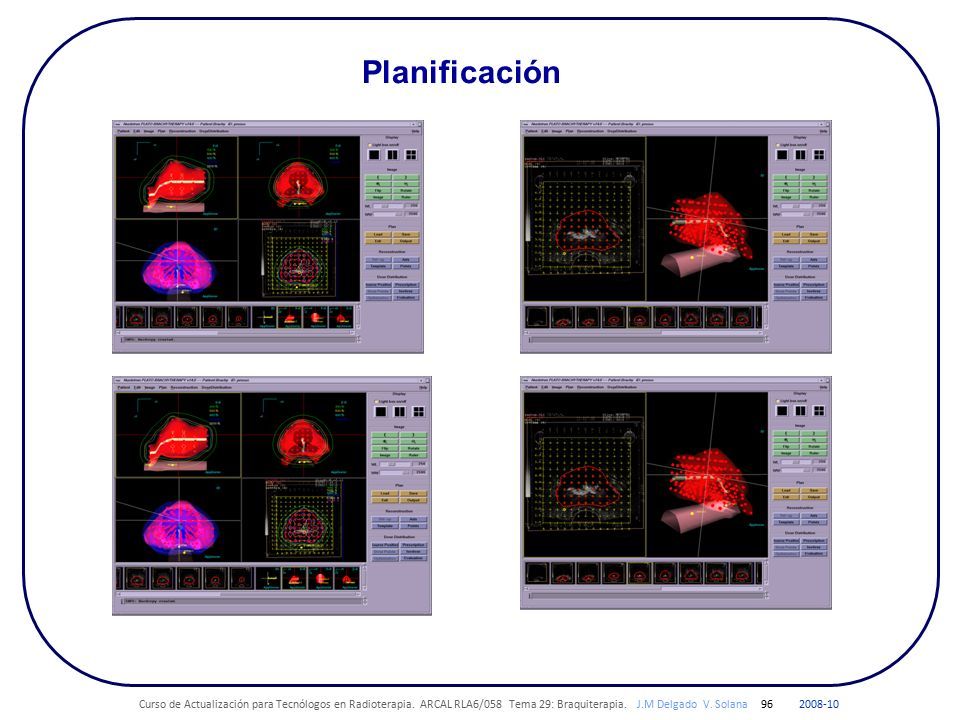Screen dimensions: 960x720
Task: Select two-pane layout icon in upper-right PLATO window
Action: click(x=800, y=155)
